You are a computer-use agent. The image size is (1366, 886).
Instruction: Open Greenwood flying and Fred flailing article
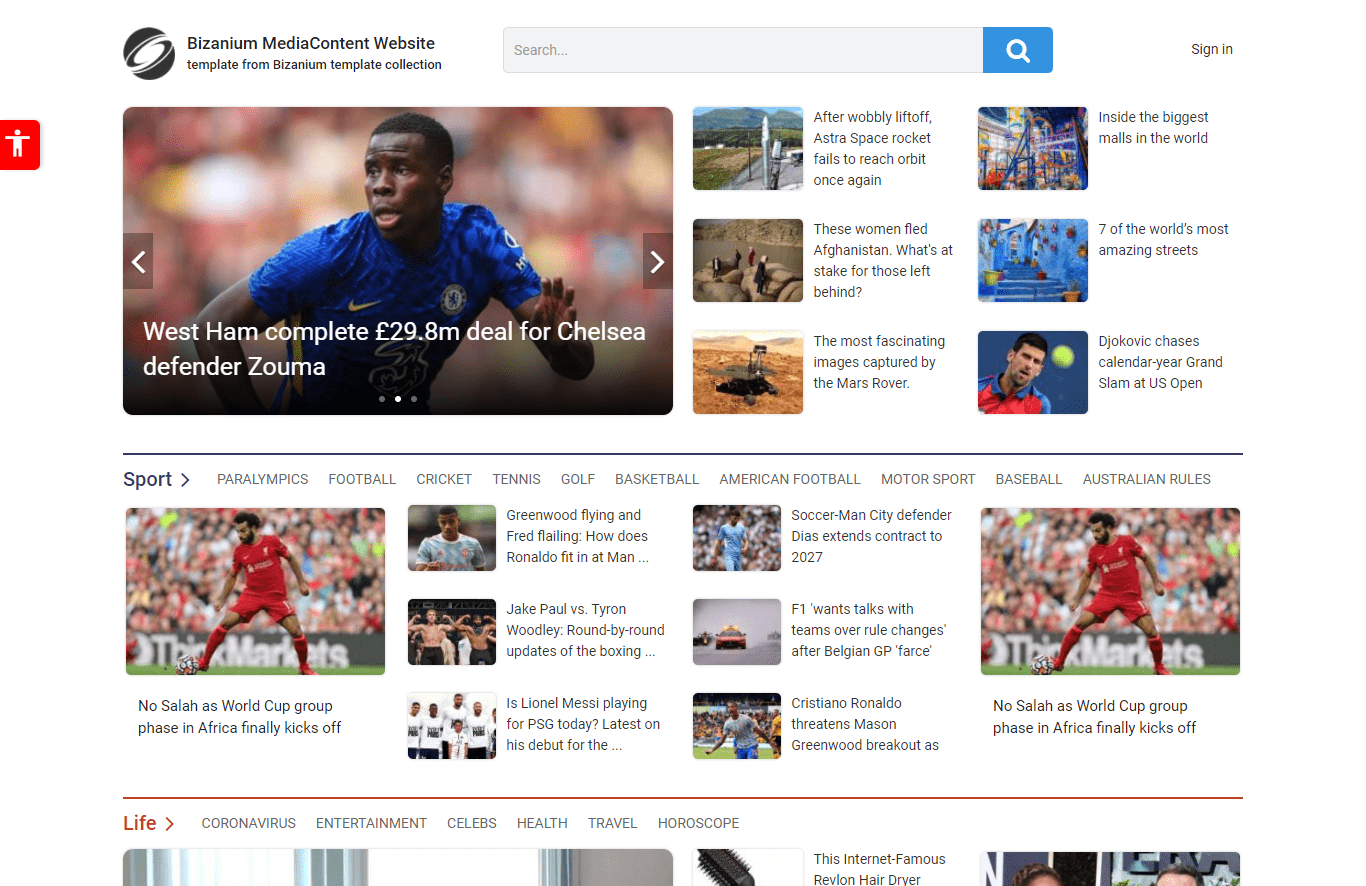(577, 536)
